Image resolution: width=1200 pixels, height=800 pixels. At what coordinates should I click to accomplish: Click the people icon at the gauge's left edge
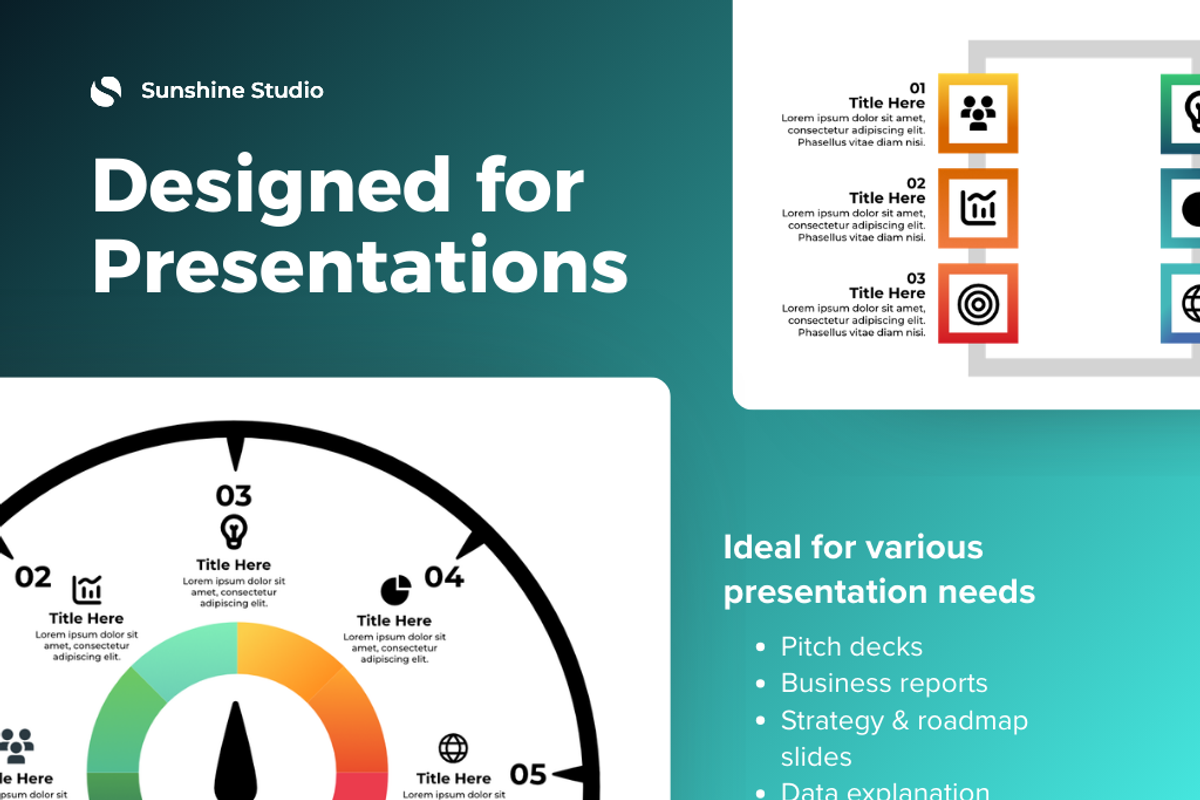coord(16,746)
